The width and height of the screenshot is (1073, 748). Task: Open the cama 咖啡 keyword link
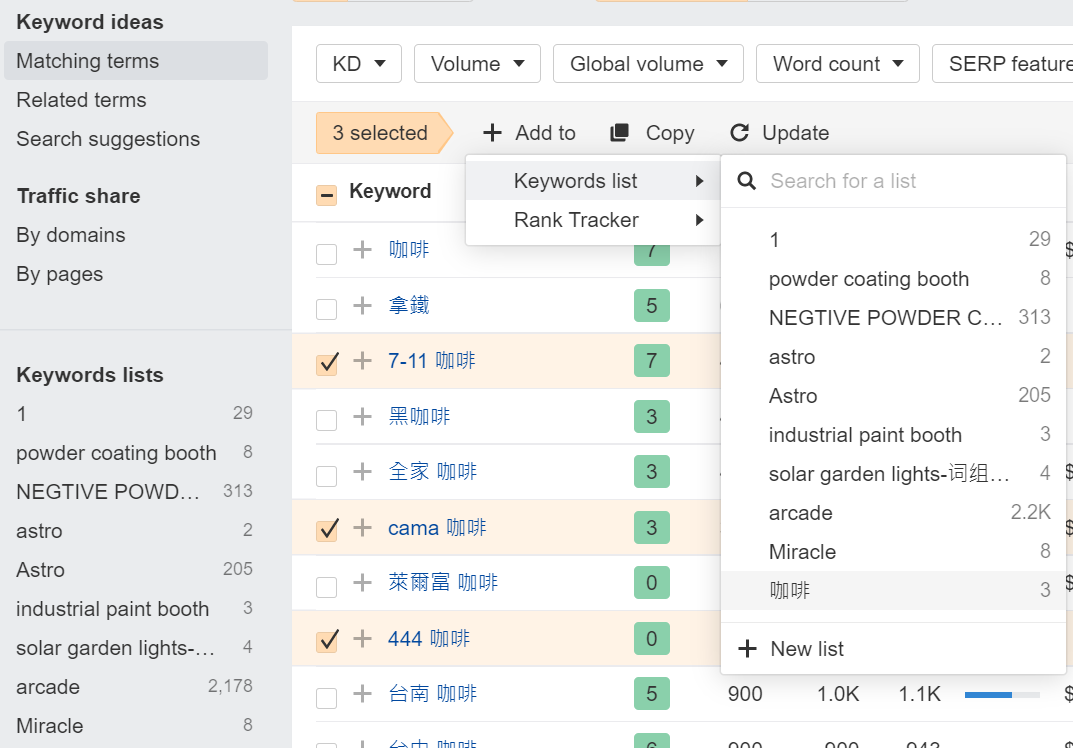pos(437,528)
